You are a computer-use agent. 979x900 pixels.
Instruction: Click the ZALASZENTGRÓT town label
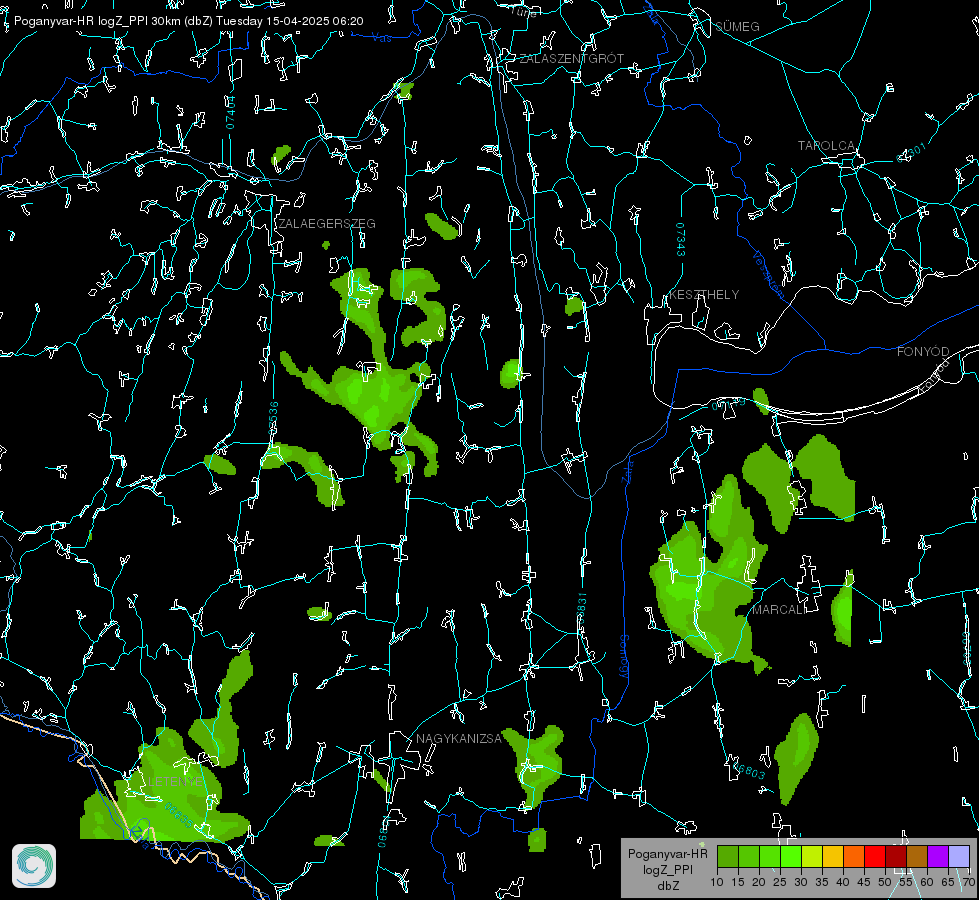click(571, 59)
